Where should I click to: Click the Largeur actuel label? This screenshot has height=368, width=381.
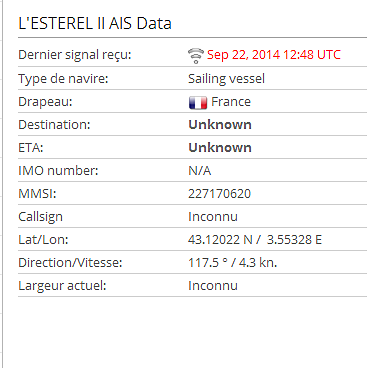coord(62,286)
